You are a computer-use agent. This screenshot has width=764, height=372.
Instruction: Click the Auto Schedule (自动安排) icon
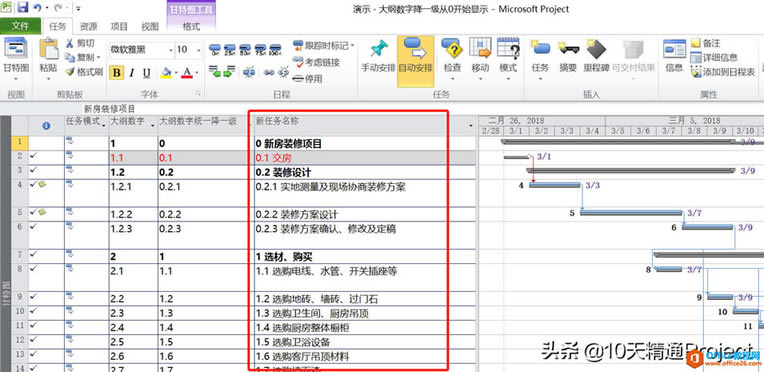pyautogui.click(x=415, y=49)
